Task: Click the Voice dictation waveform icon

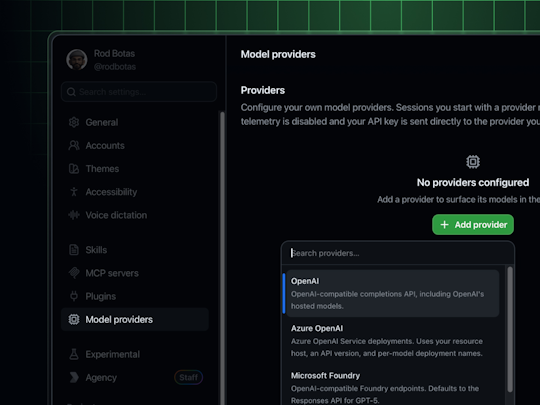Action: click(x=74, y=215)
